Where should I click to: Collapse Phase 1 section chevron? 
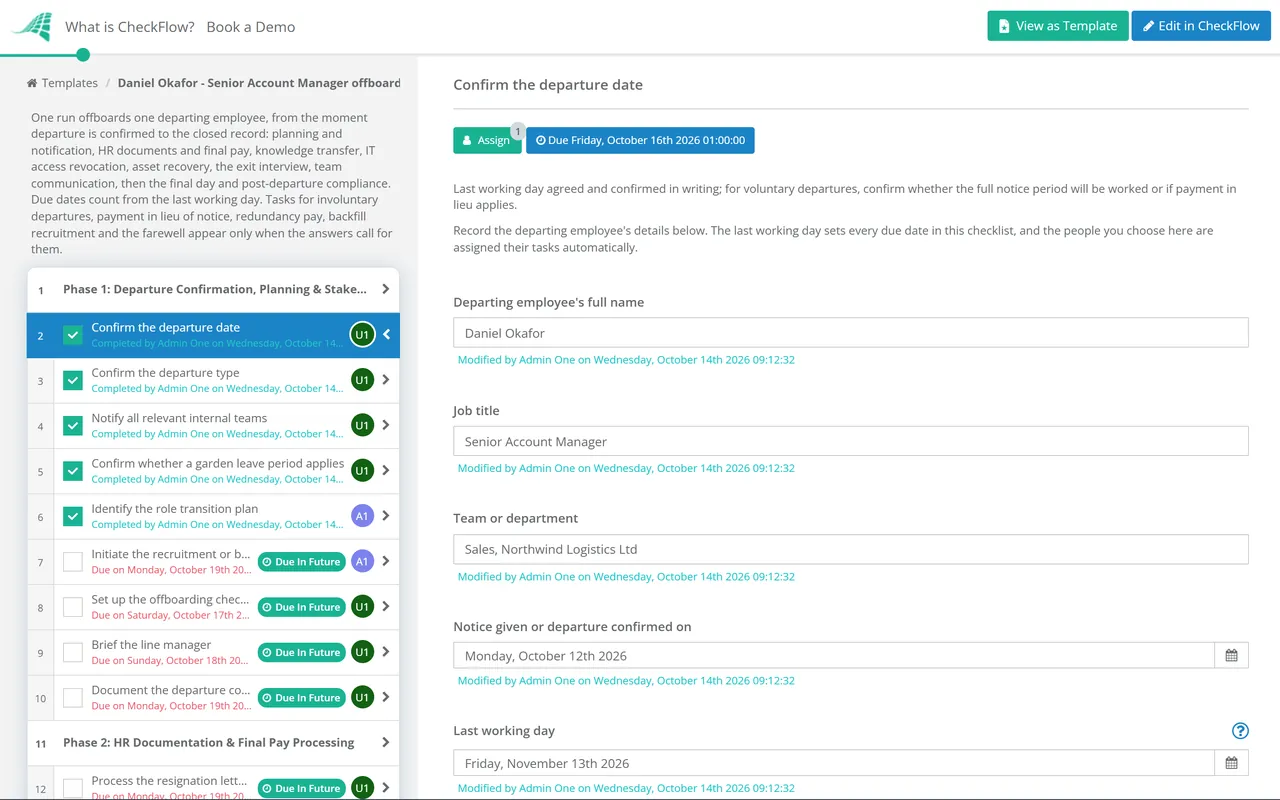point(386,289)
